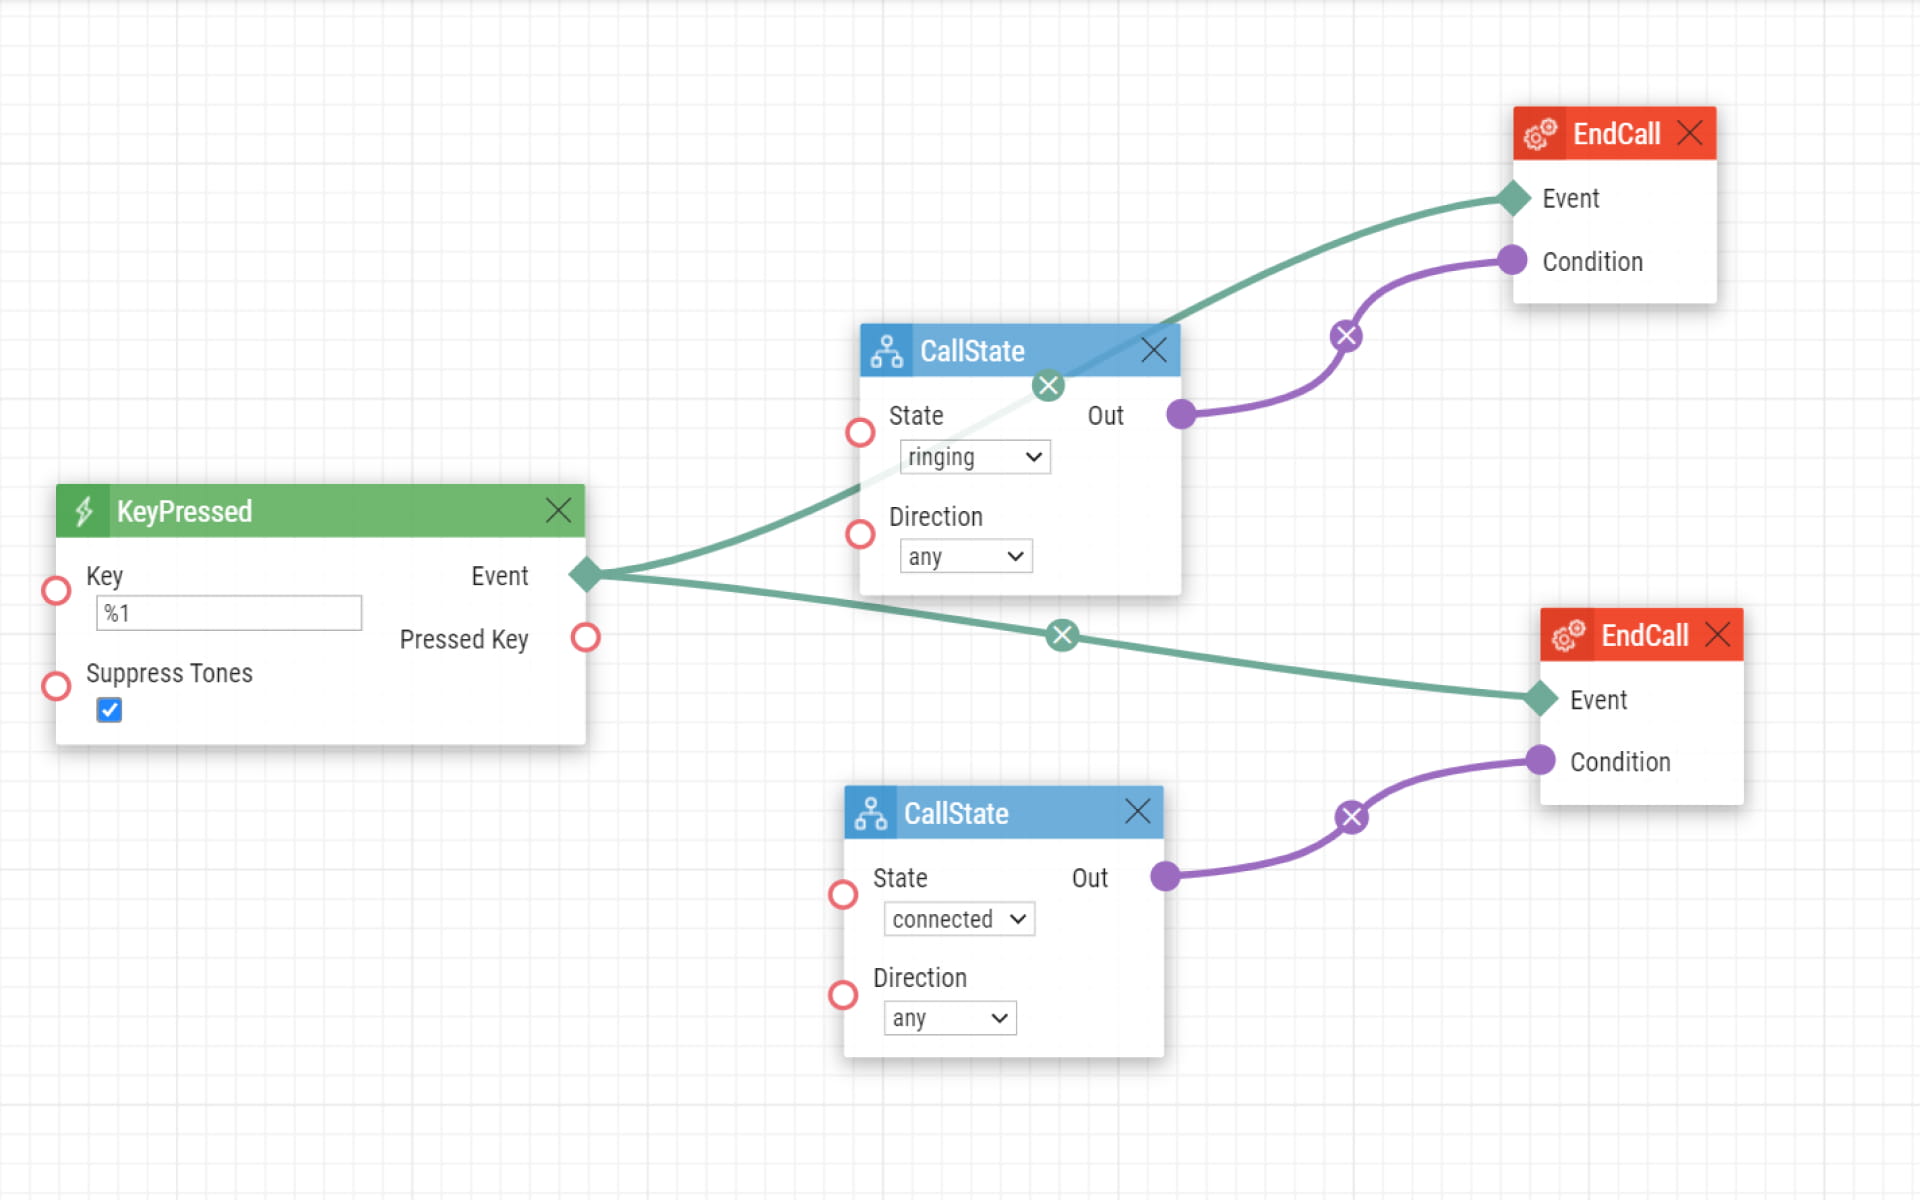Close the lower EndCall node
This screenshot has width=1920, height=1200.
click(x=1718, y=634)
